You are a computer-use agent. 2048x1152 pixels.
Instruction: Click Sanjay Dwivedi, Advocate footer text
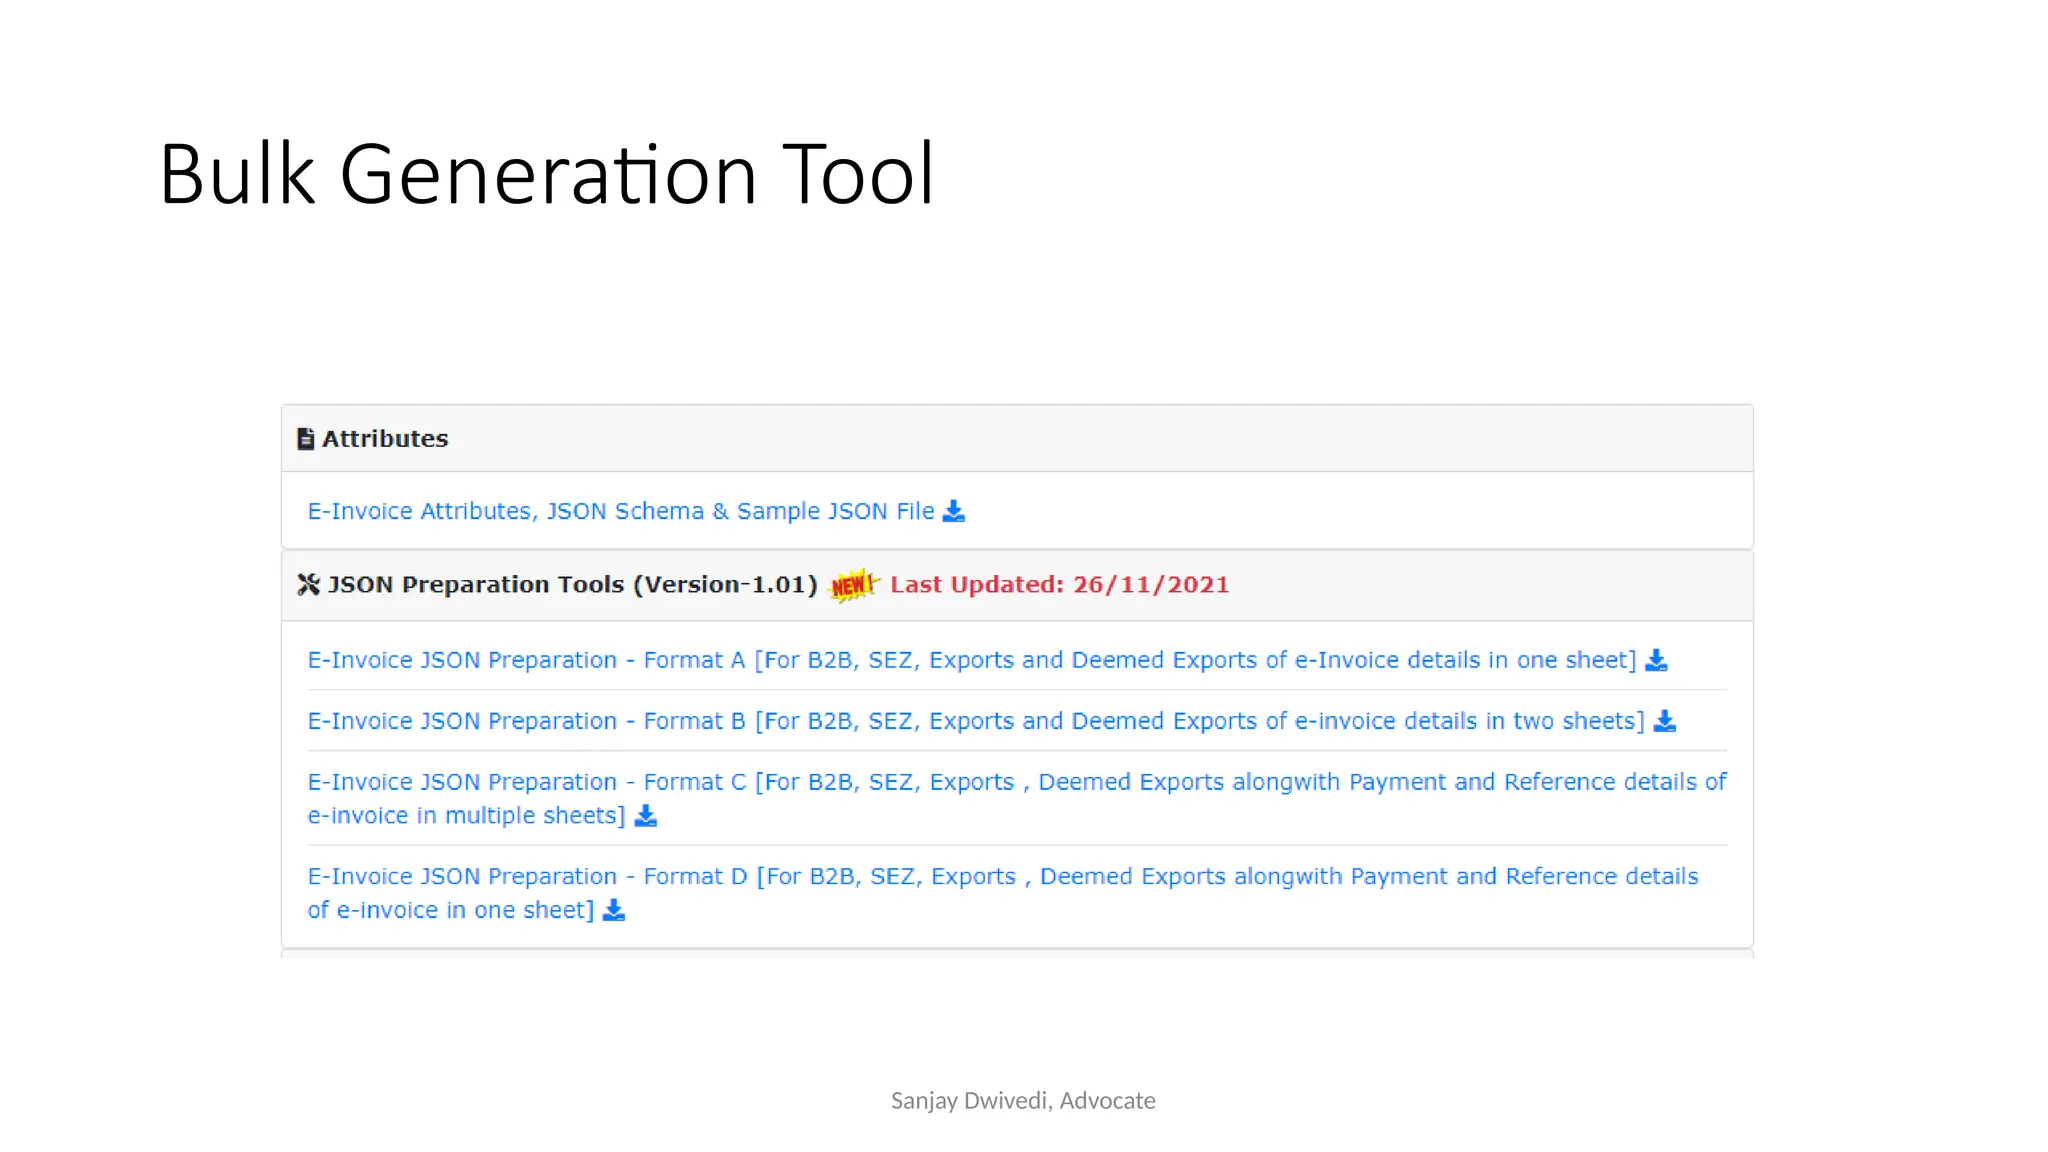(1023, 1101)
